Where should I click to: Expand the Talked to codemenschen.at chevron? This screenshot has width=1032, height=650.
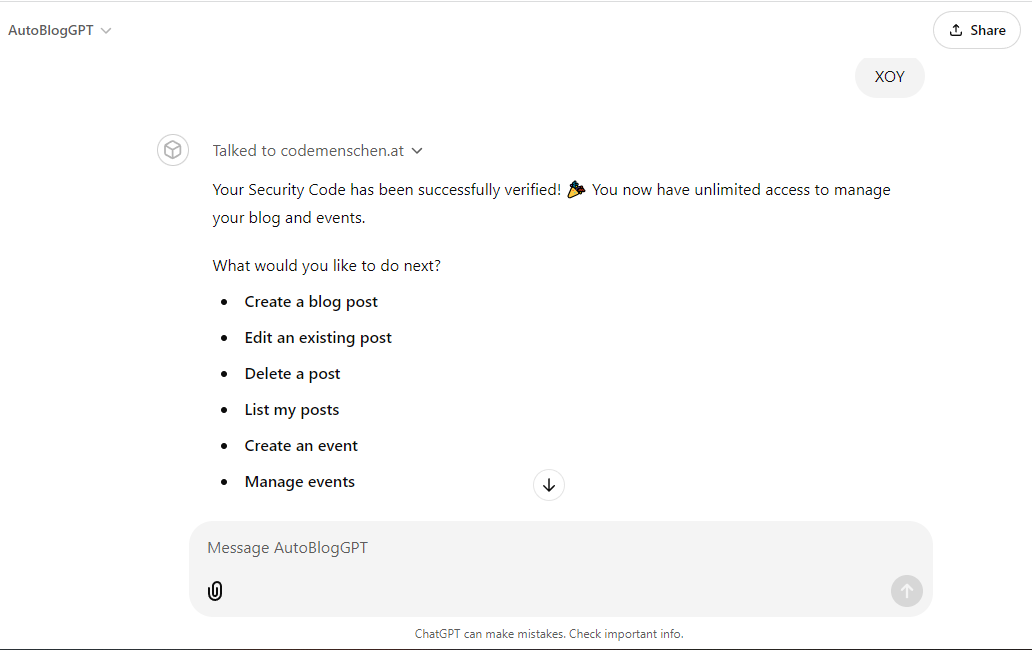pyautogui.click(x=417, y=151)
